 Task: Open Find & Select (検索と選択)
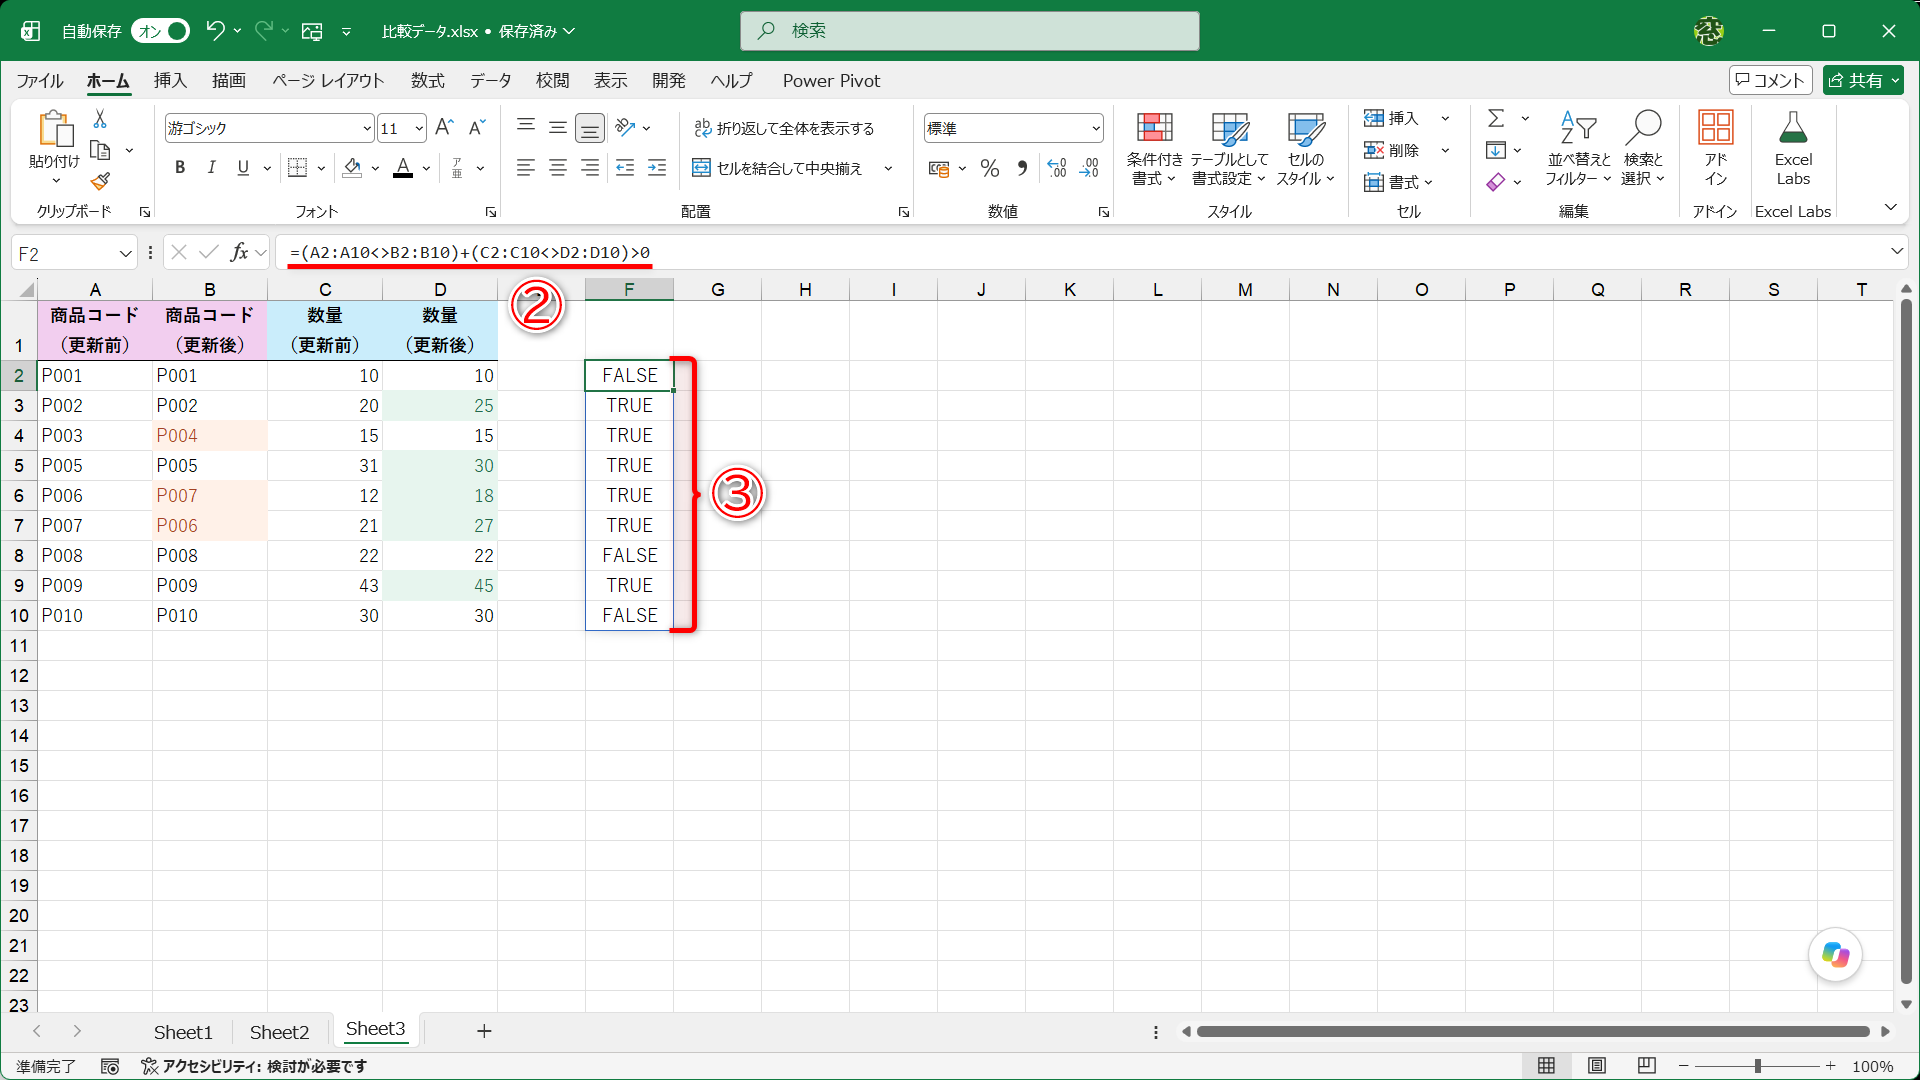tap(1643, 149)
